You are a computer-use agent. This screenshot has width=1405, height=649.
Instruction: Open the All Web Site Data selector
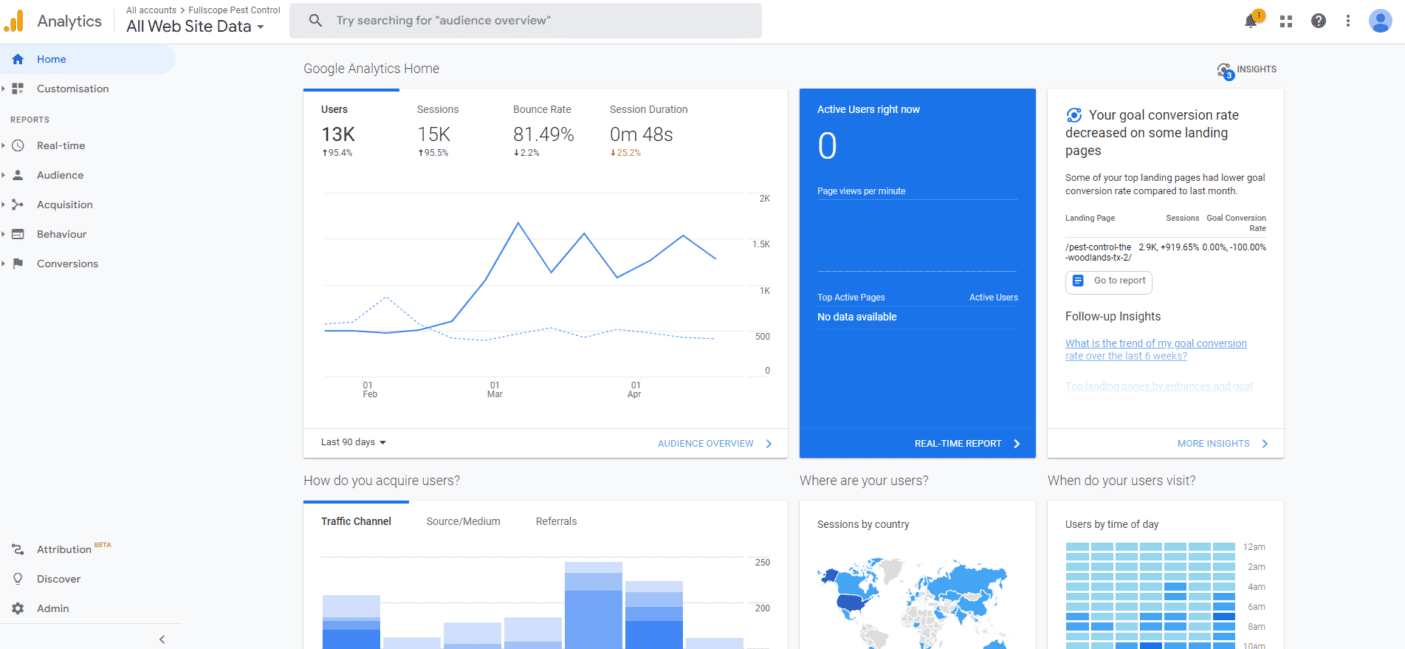[195, 27]
